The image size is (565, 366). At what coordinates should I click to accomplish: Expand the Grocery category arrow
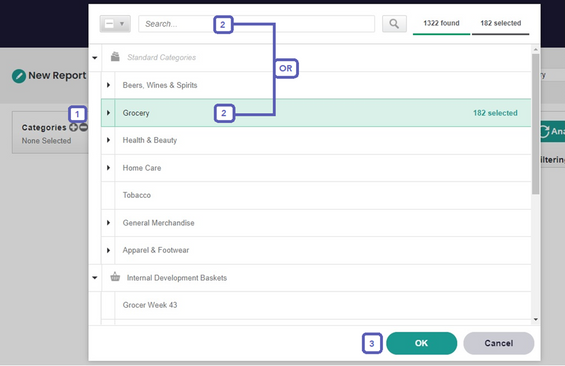click(108, 113)
